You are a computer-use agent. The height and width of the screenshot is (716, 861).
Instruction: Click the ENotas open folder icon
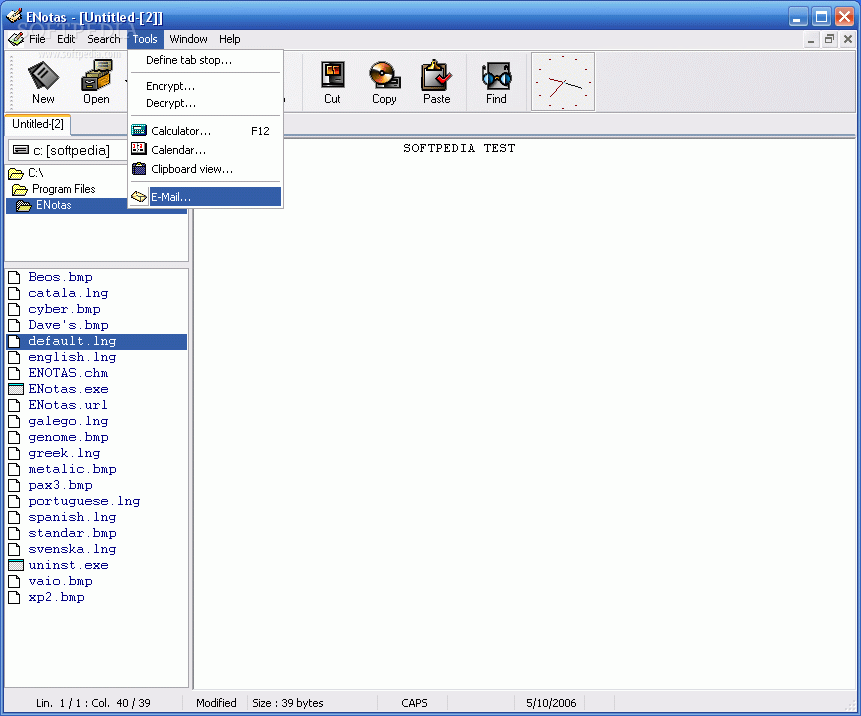click(24, 206)
